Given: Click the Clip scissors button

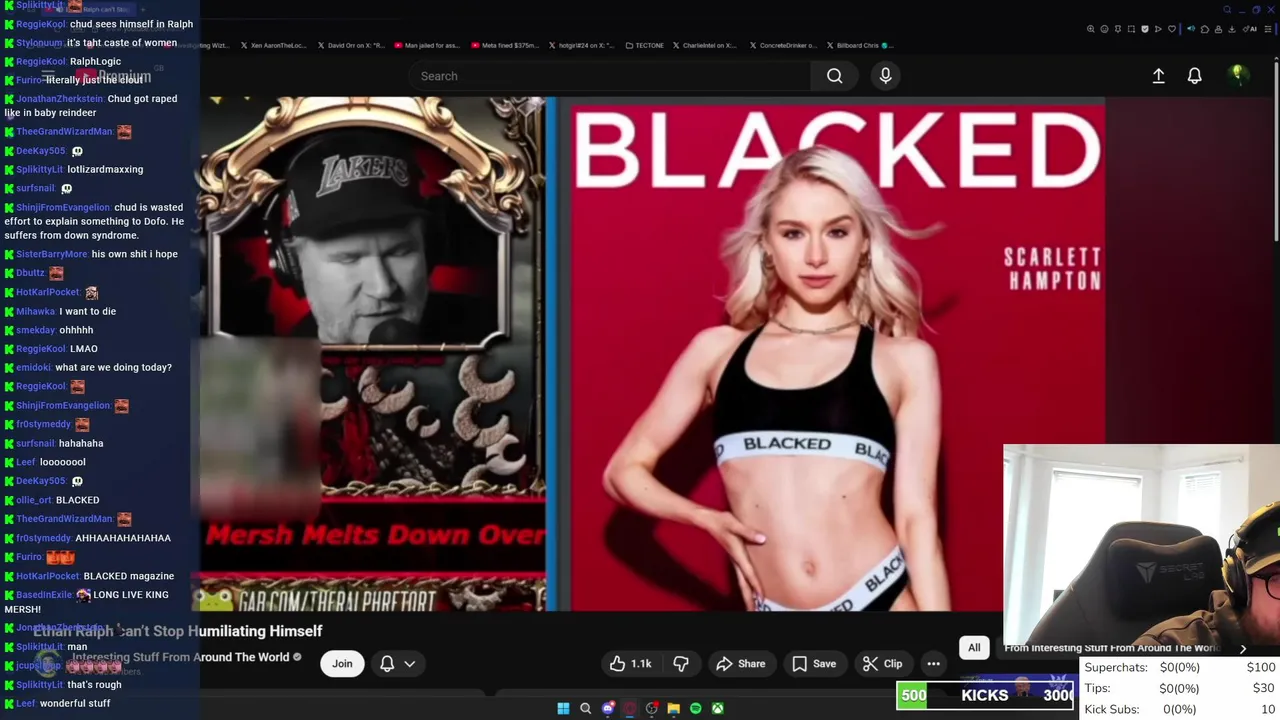Looking at the screenshot, I should pyautogui.click(x=883, y=664).
